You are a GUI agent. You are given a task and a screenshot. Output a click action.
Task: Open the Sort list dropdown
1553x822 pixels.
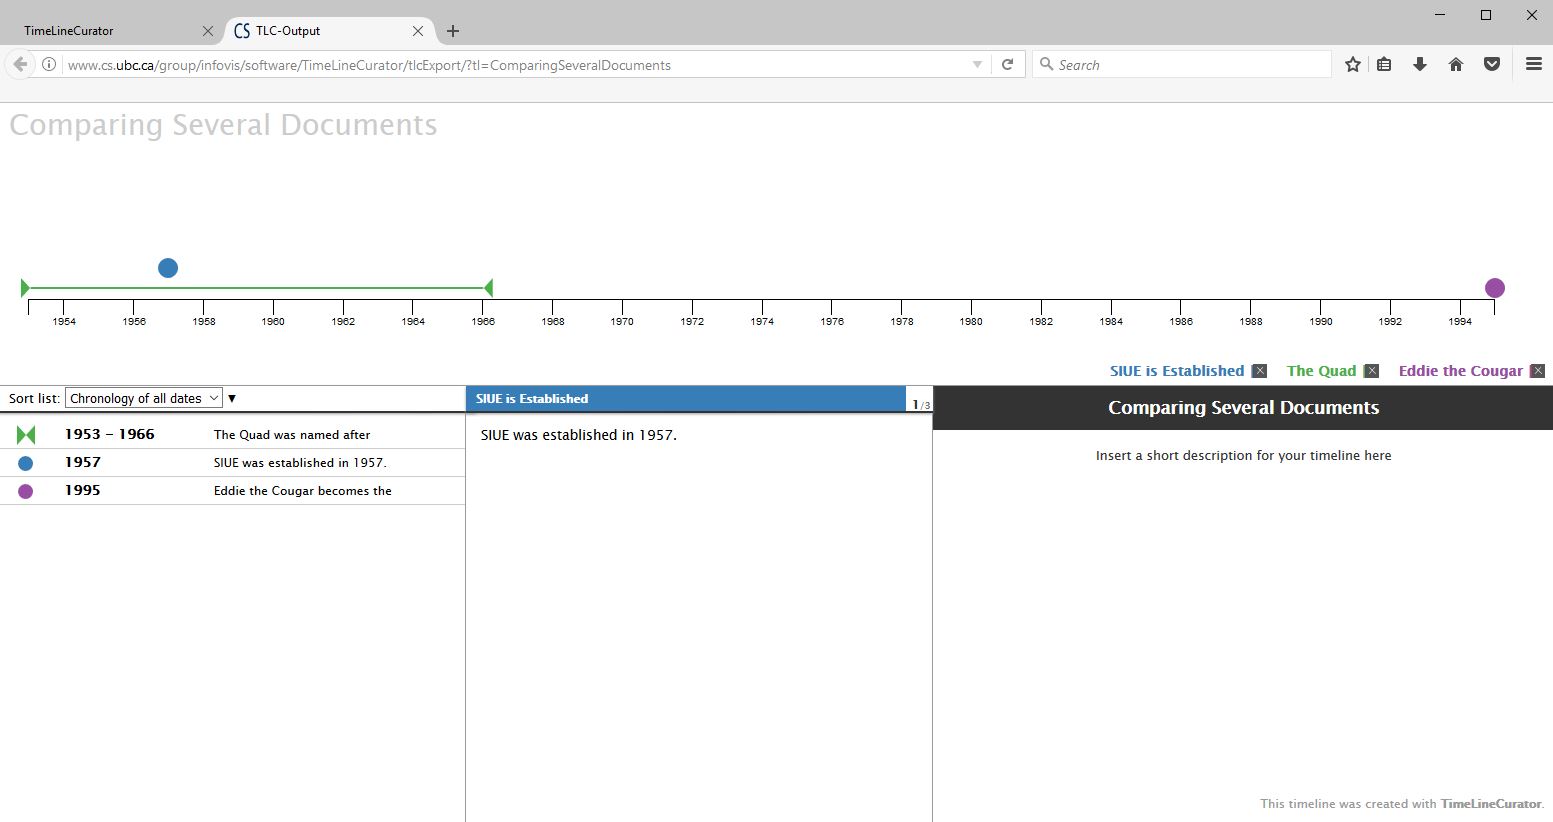[144, 398]
